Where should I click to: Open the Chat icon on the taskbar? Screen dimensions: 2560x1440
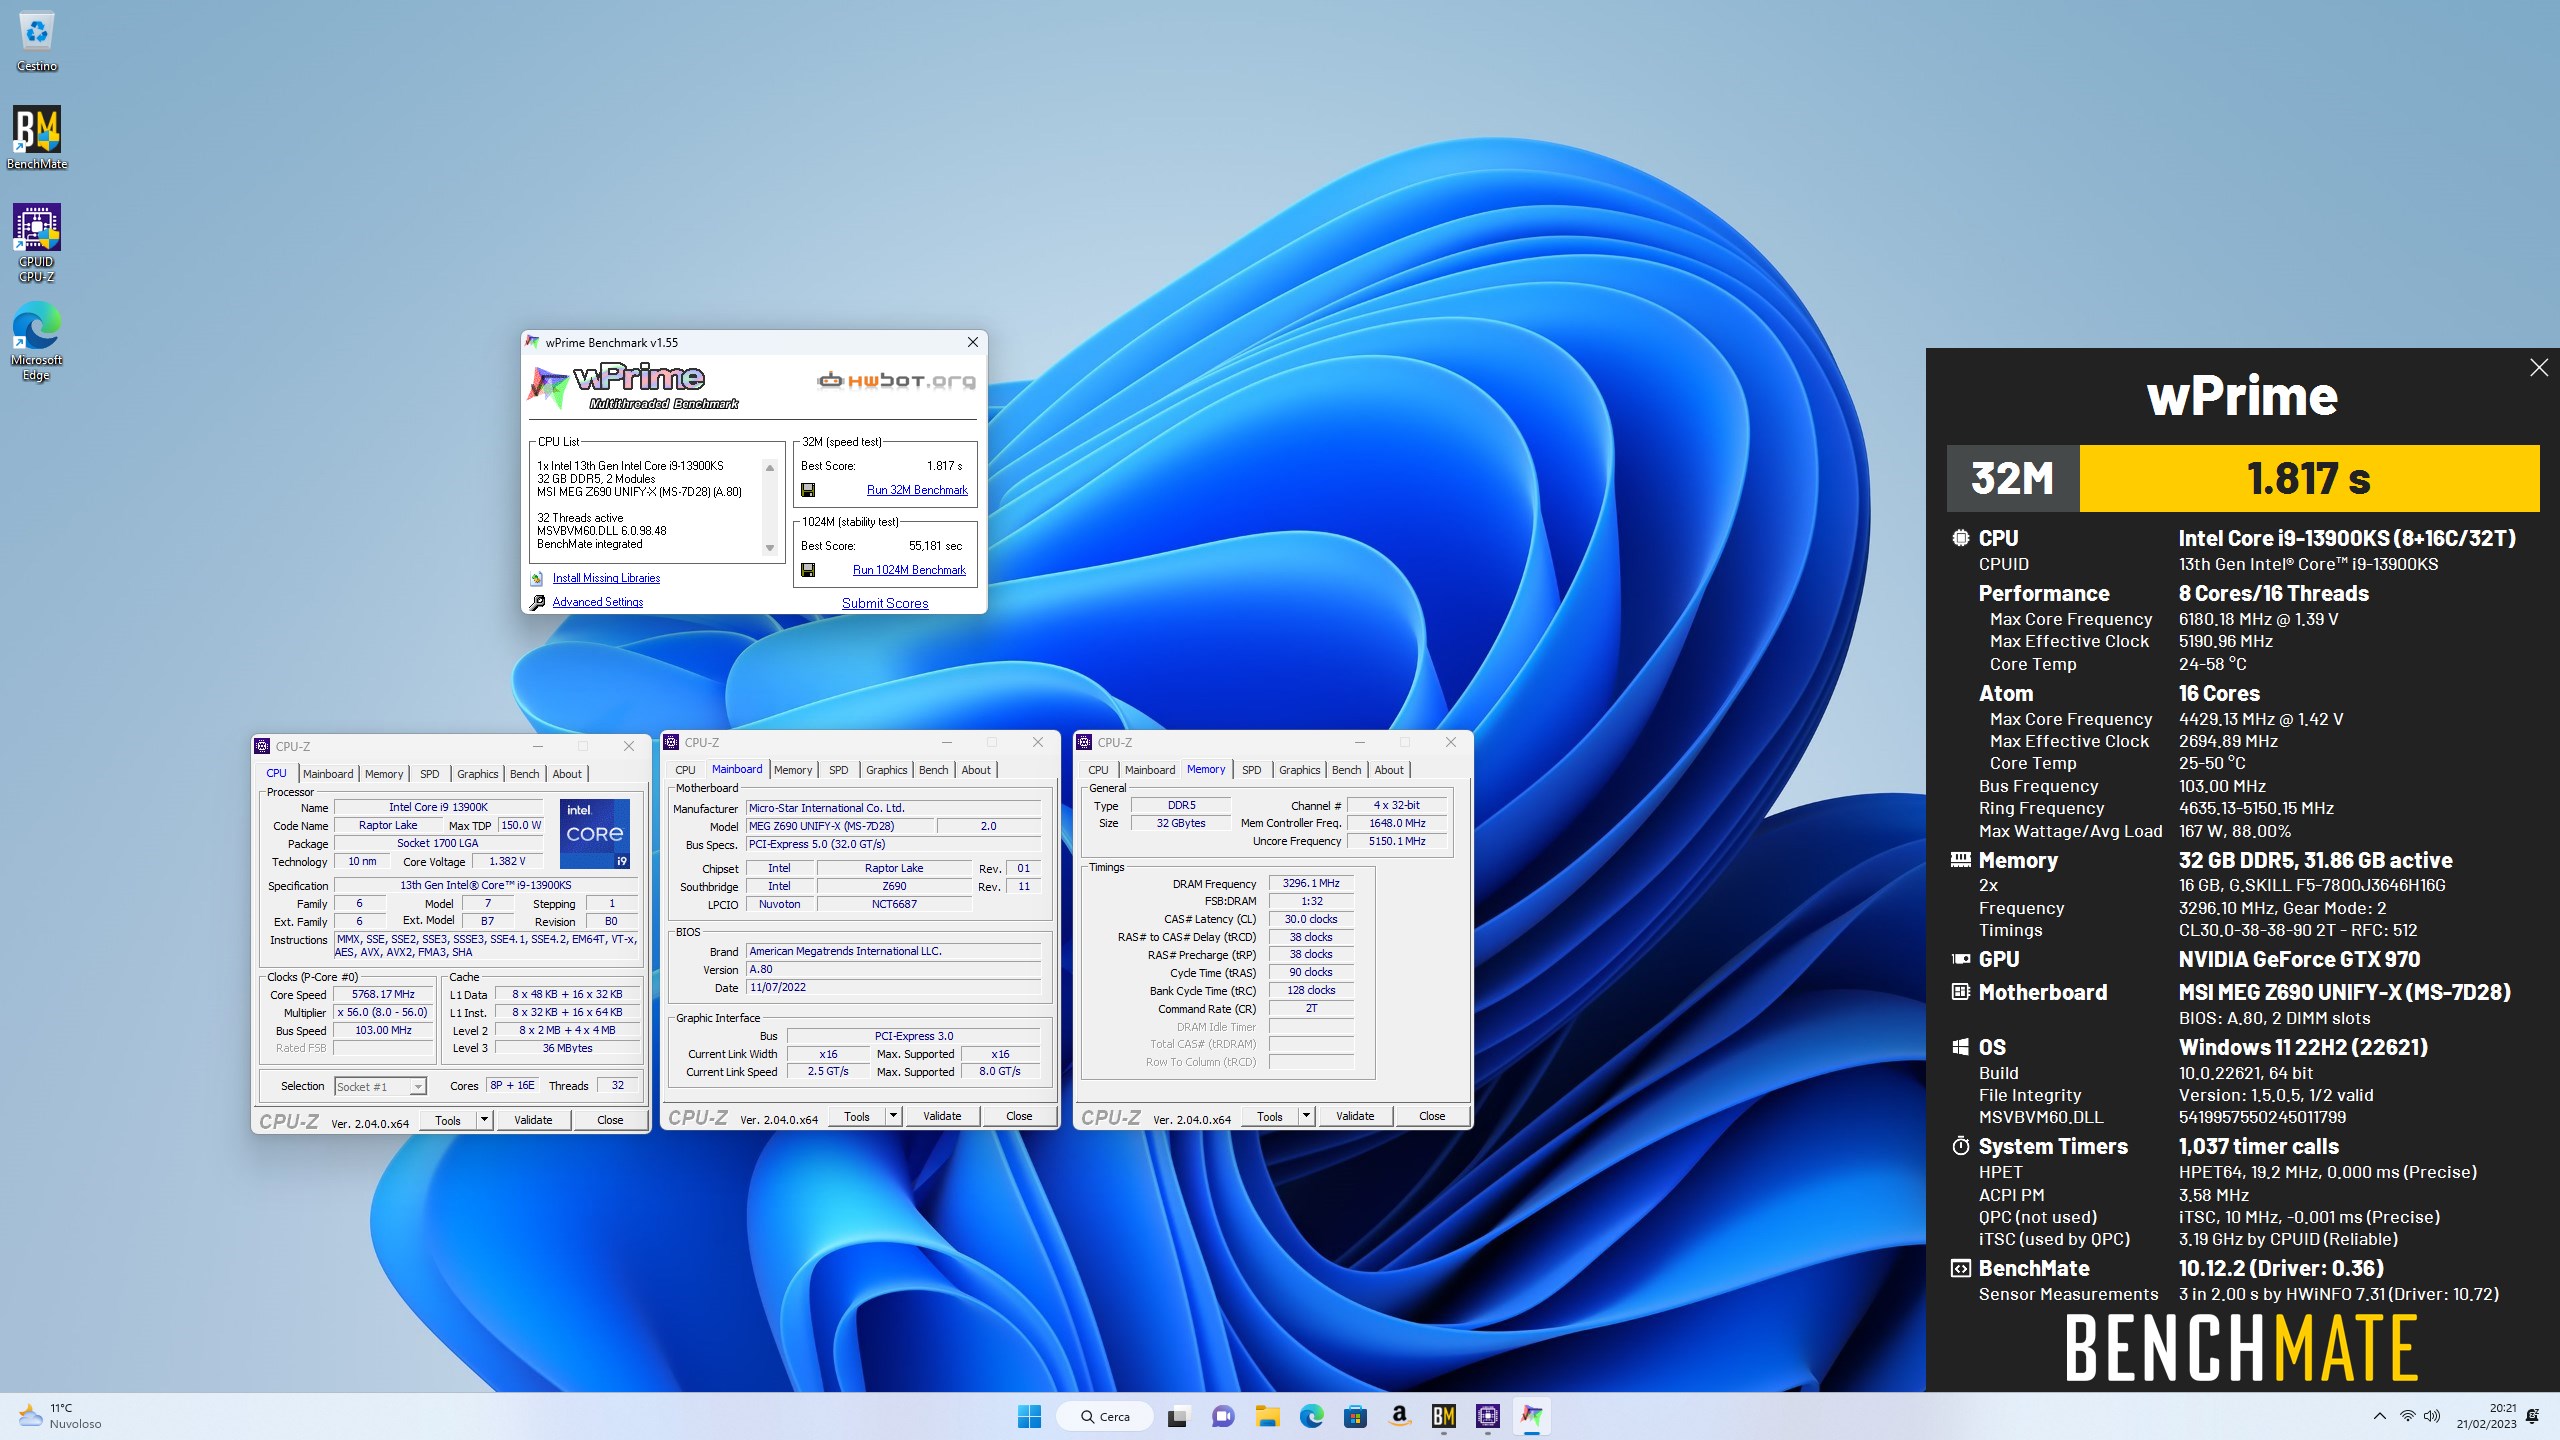[1222, 1416]
